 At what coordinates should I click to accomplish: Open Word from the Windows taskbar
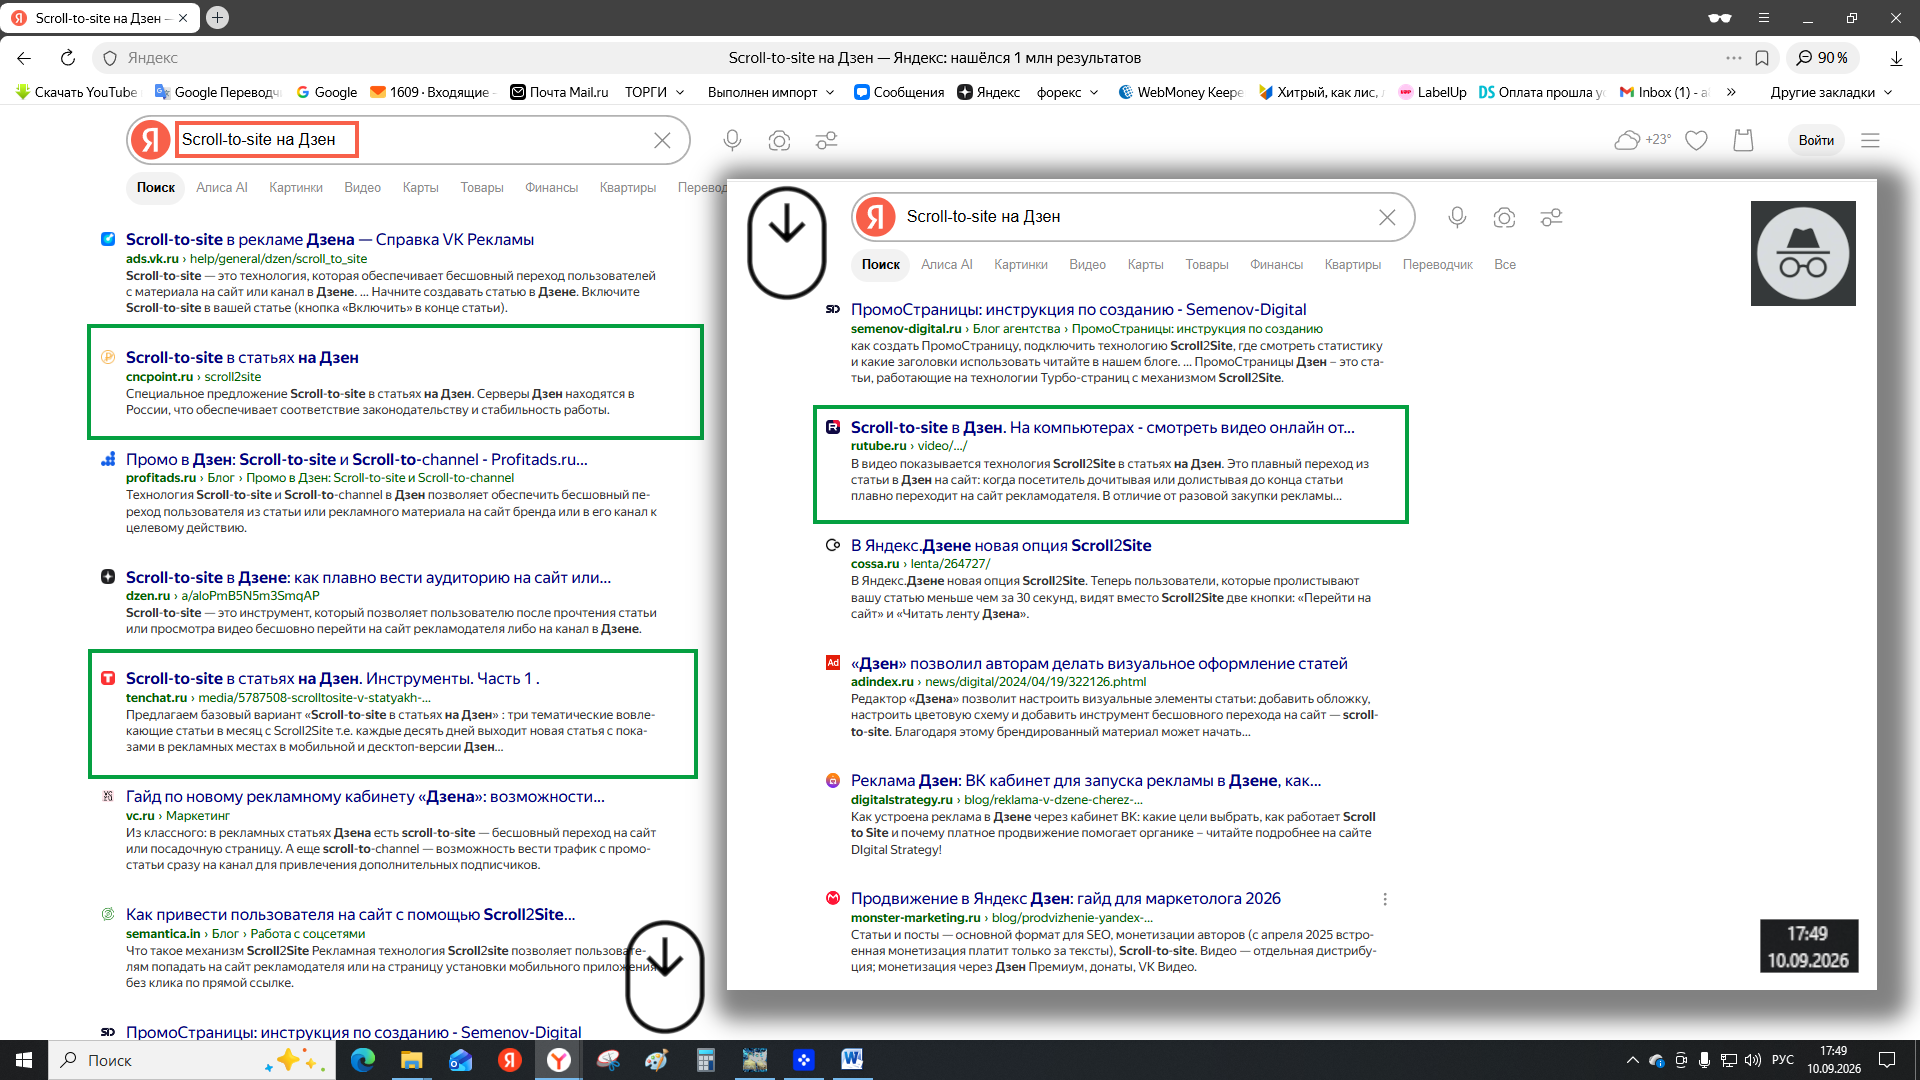pos(852,1059)
